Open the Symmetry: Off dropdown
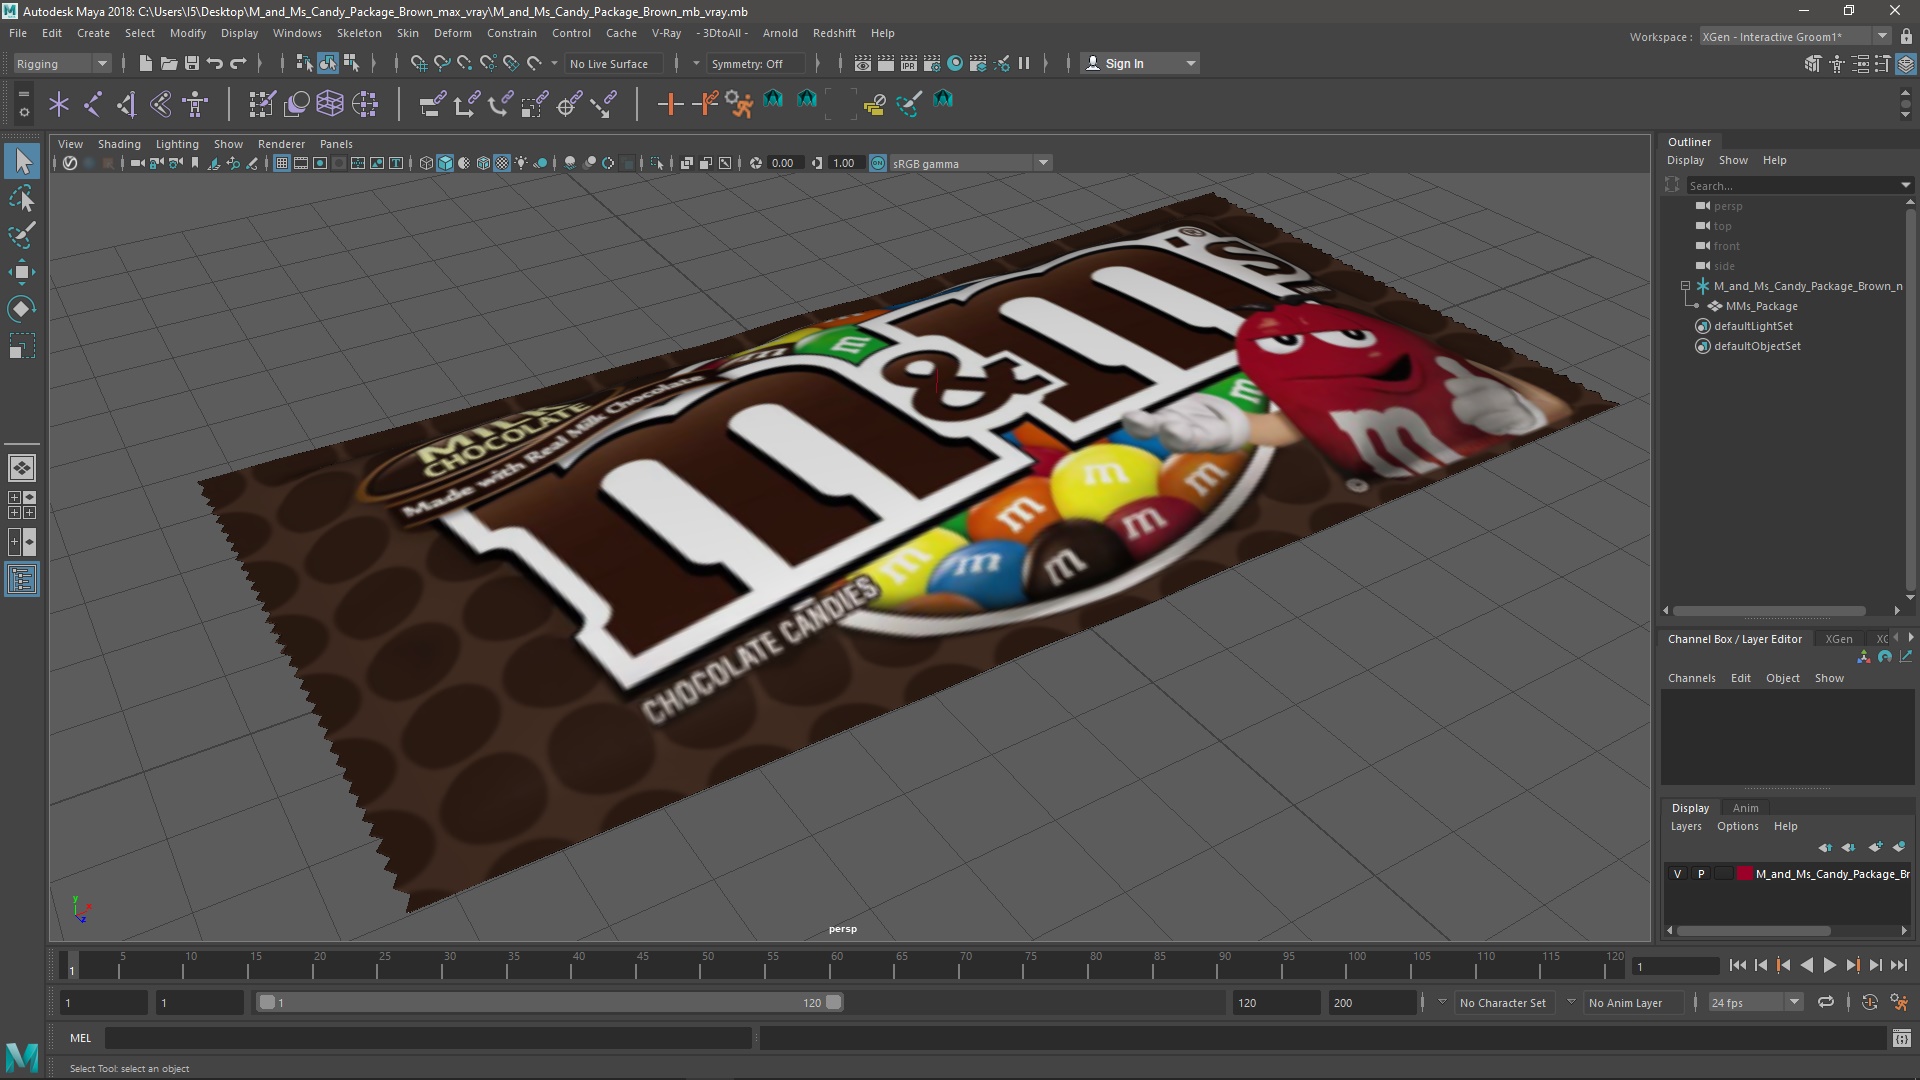The height and width of the screenshot is (1080, 1920). [755, 63]
